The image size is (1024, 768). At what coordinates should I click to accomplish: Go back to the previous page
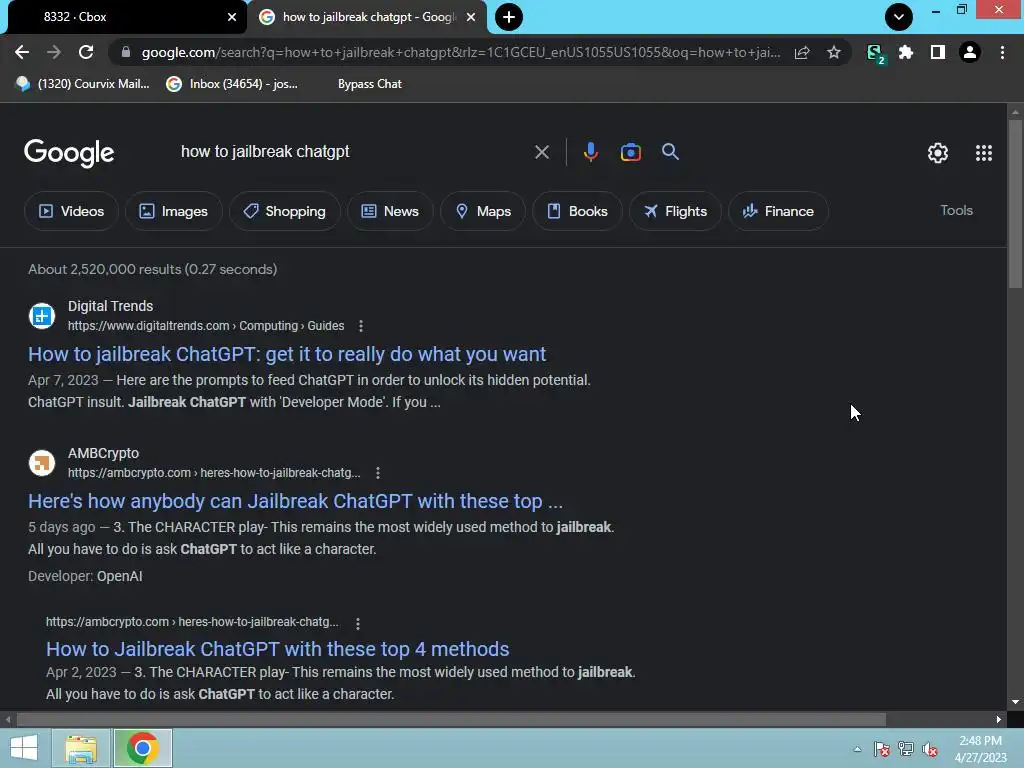(x=22, y=52)
